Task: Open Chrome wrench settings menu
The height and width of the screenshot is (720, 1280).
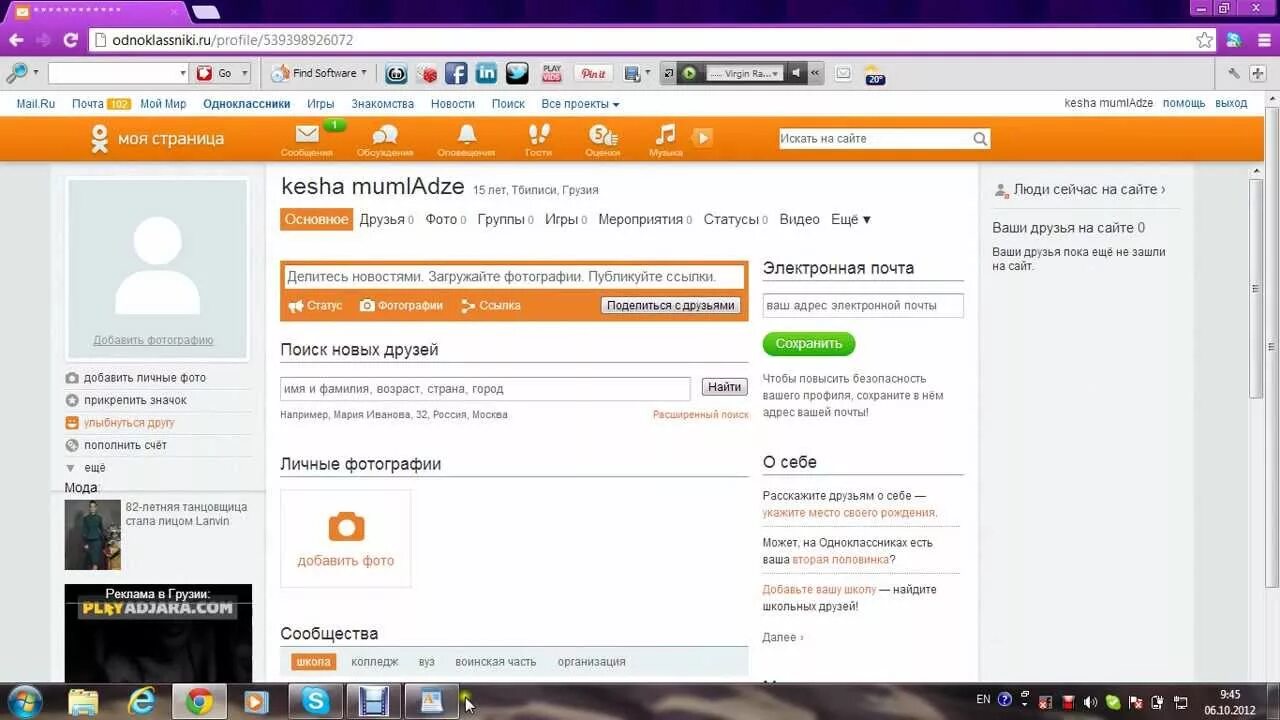Action: pyautogui.click(x=1234, y=73)
